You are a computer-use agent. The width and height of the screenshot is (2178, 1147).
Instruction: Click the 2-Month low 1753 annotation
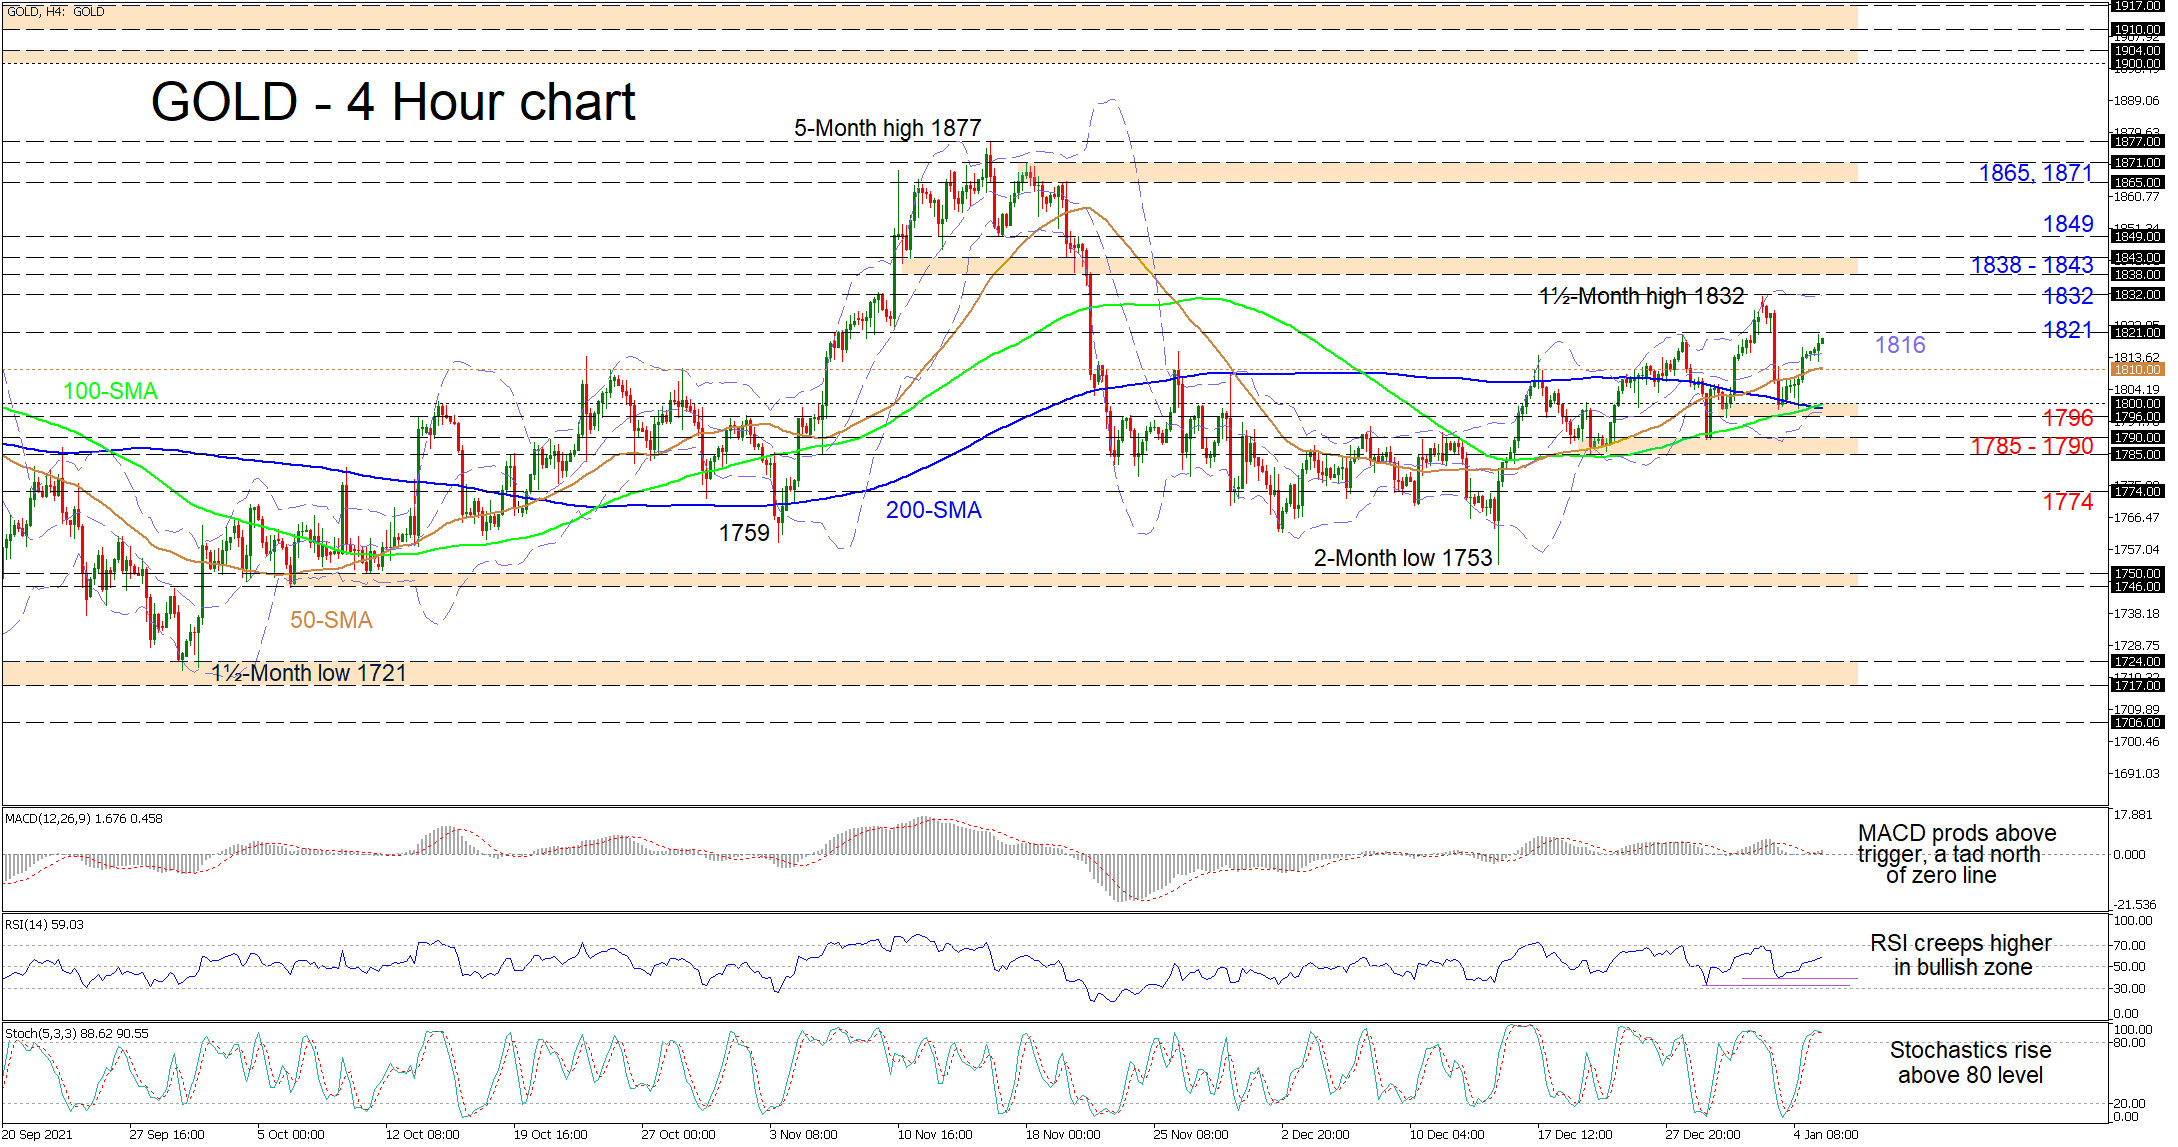coord(1402,558)
